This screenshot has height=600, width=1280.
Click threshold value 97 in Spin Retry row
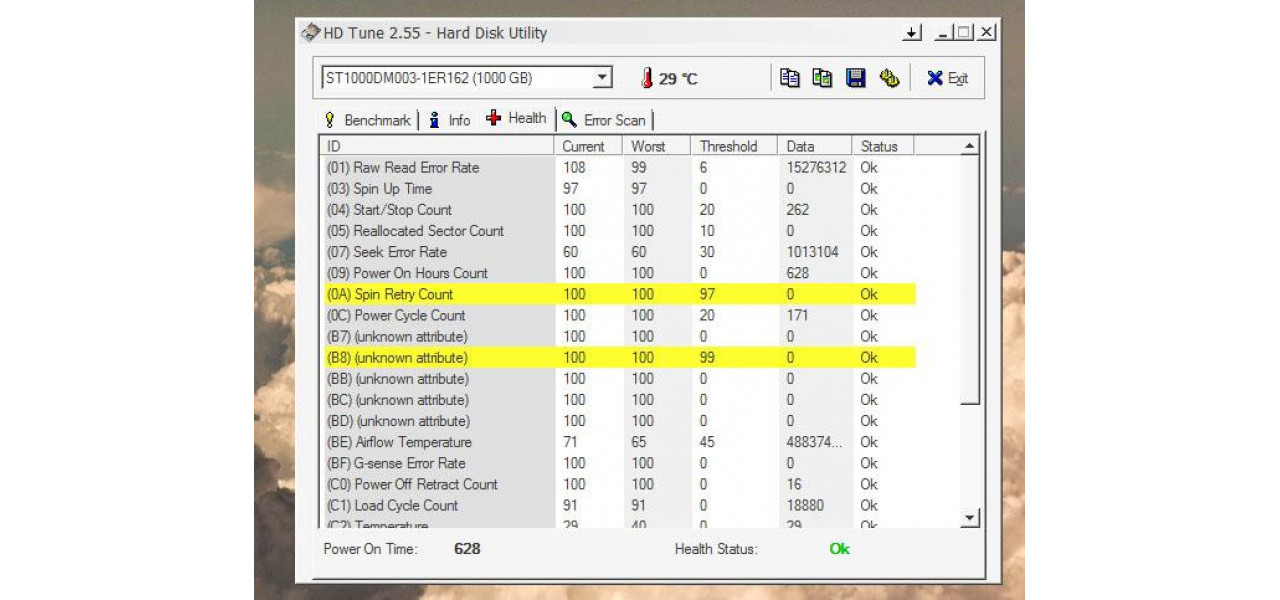pyautogui.click(x=708, y=294)
